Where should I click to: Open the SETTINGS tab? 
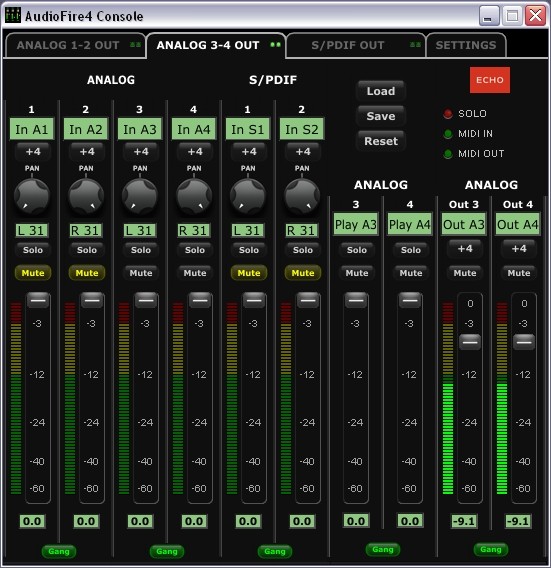(x=466, y=45)
